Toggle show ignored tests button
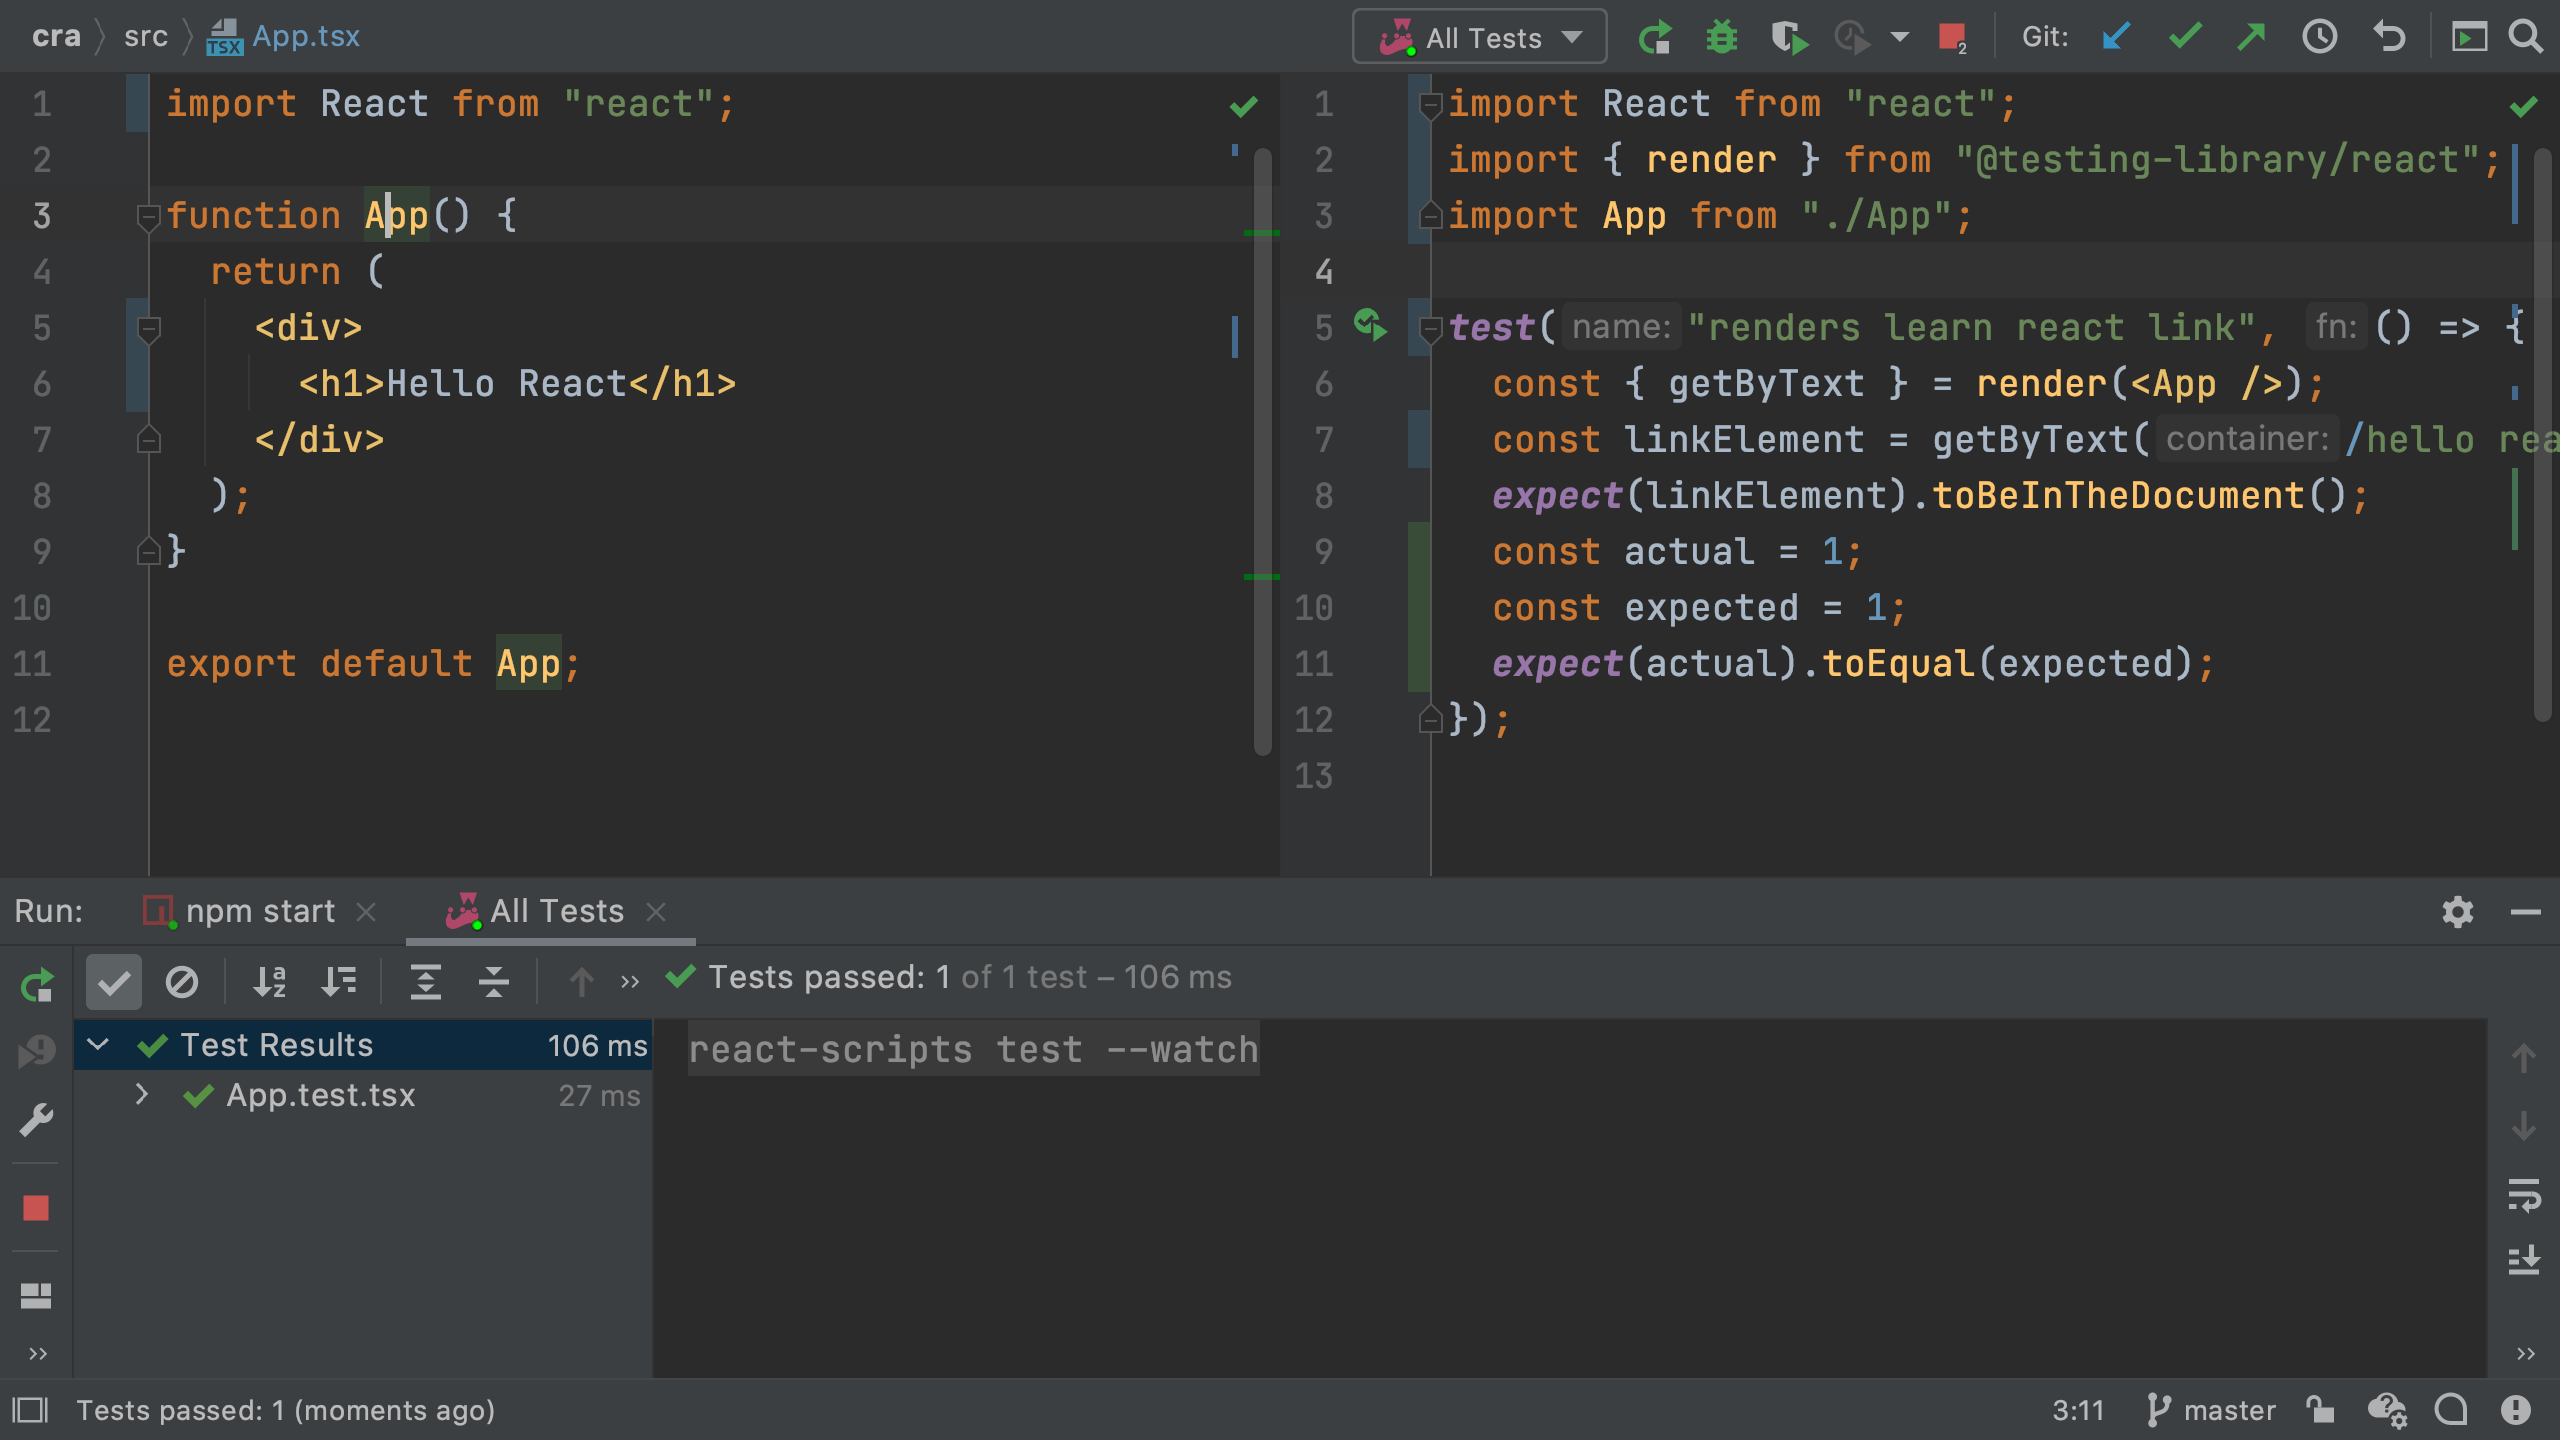Screen dimensions: 2560x1440 pyautogui.click(x=182, y=982)
